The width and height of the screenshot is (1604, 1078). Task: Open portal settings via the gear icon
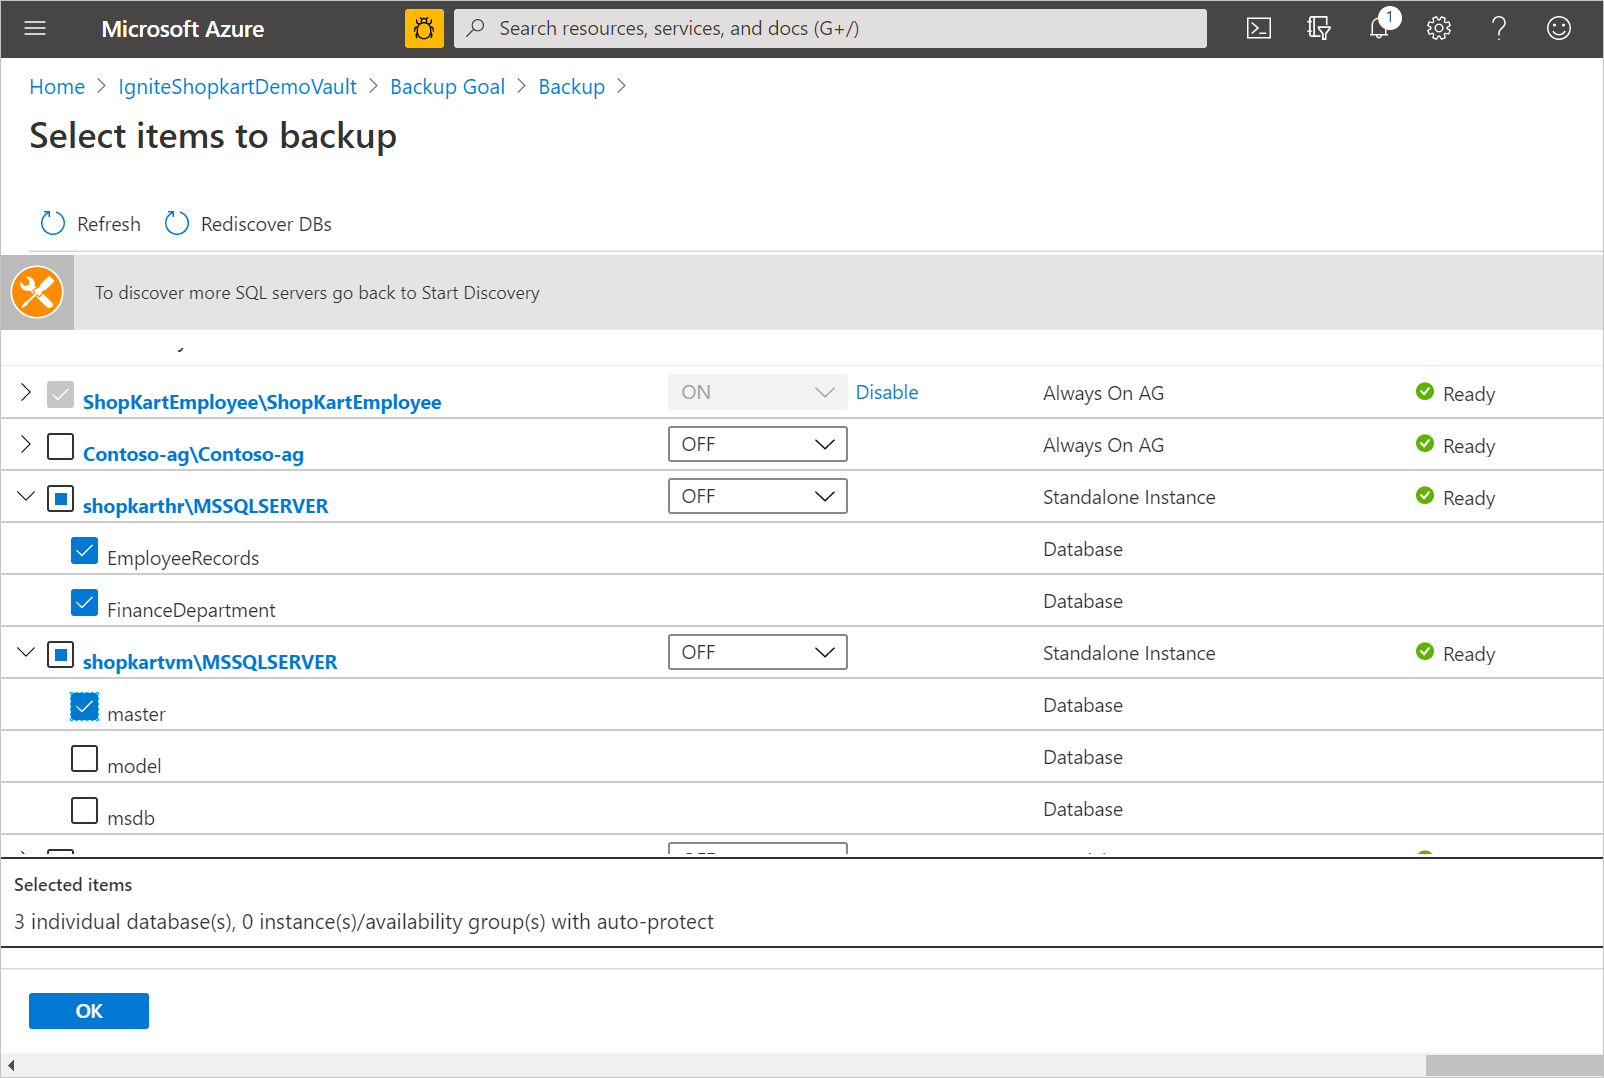1438,28
